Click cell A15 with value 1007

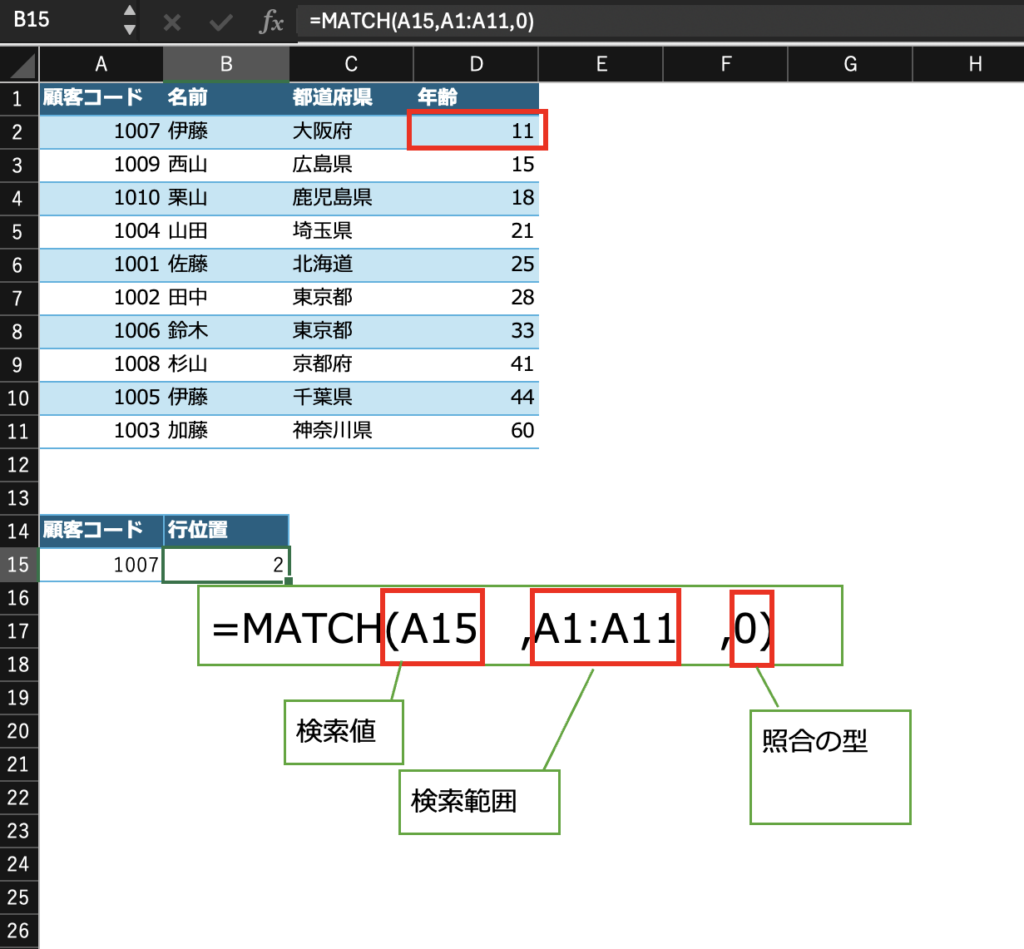[x=101, y=565]
